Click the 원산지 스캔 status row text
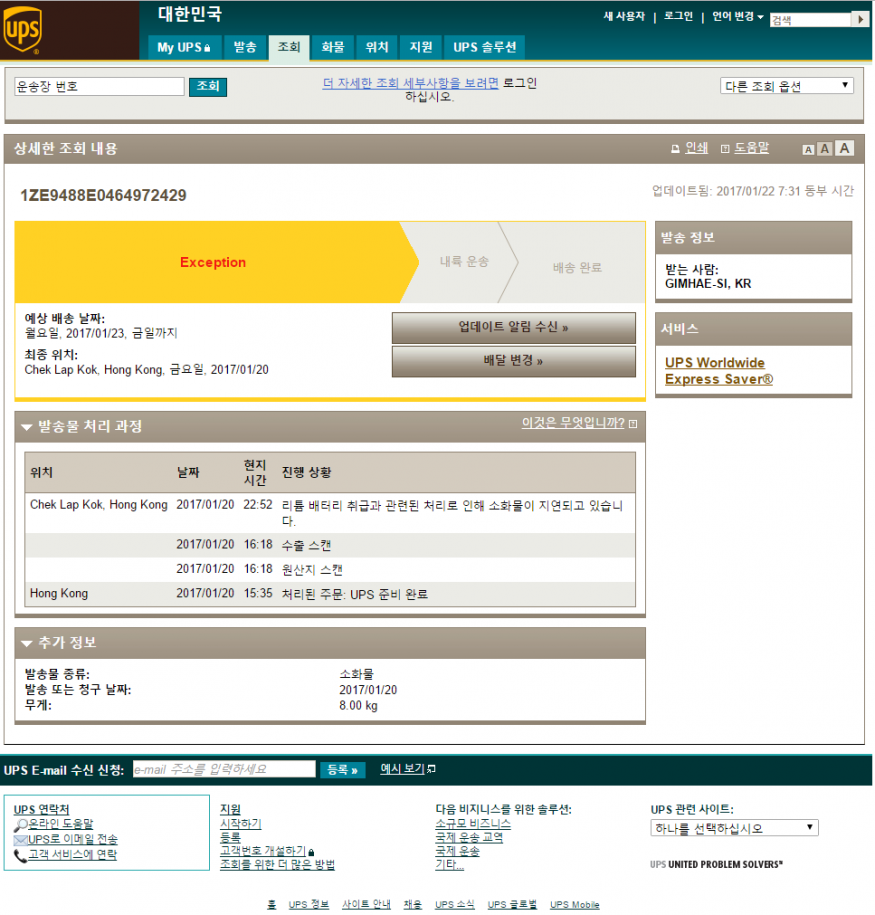Viewport: 875px width, 915px height. point(312,570)
